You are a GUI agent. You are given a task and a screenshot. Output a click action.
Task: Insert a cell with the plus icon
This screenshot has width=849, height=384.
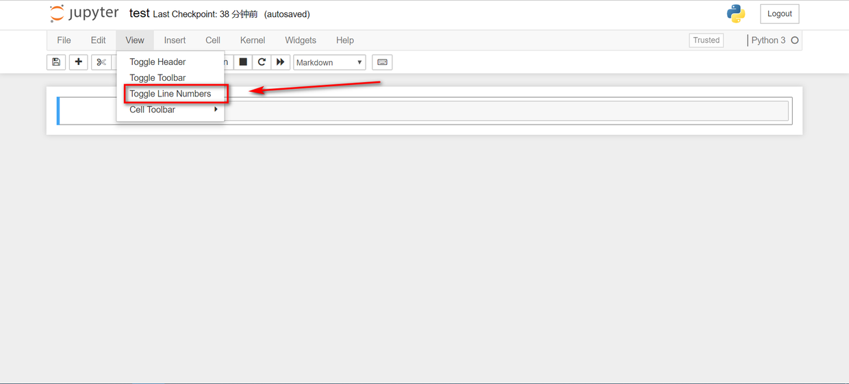tap(79, 62)
